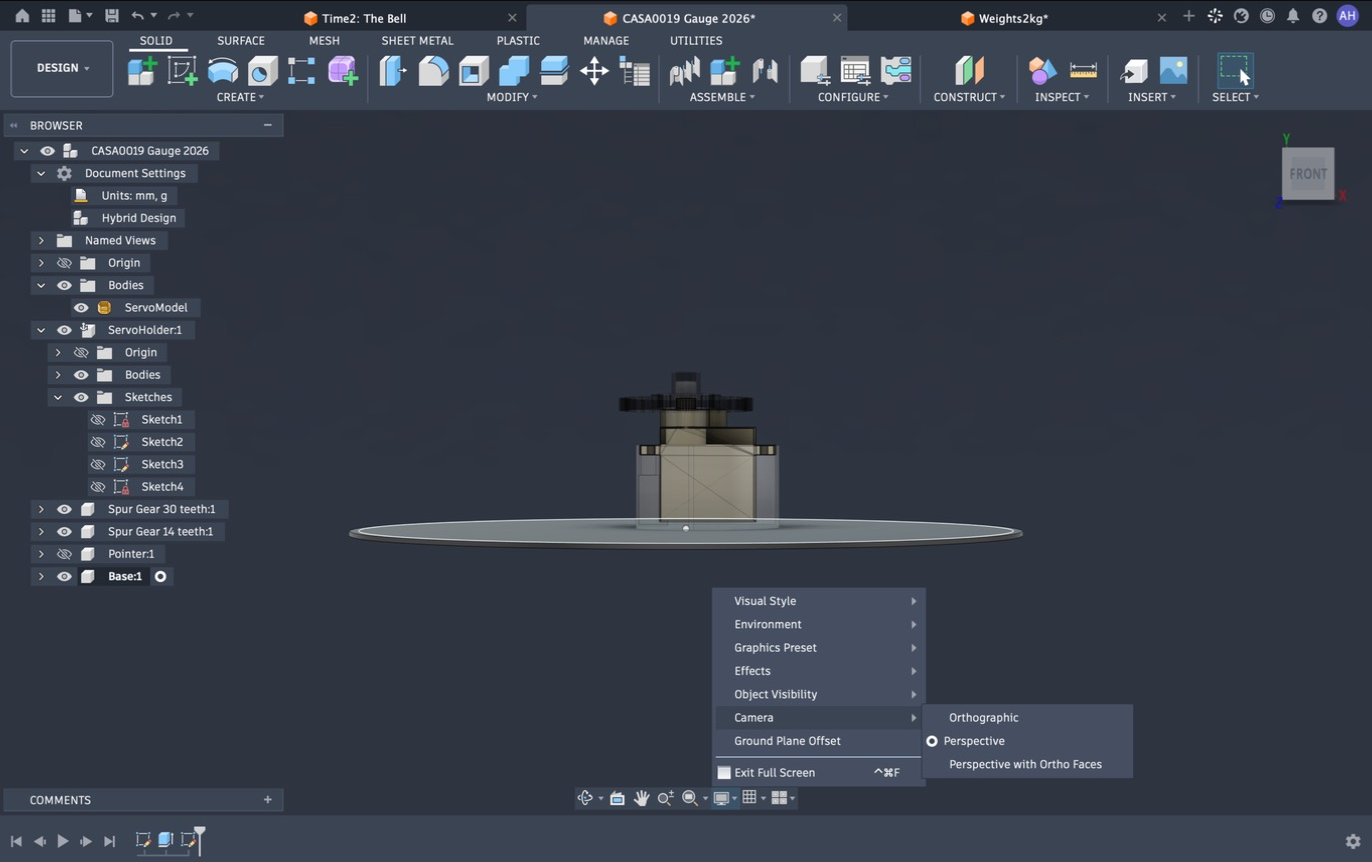This screenshot has height=862, width=1372.
Task: Choose the Shell tool icon
Action: (473, 70)
